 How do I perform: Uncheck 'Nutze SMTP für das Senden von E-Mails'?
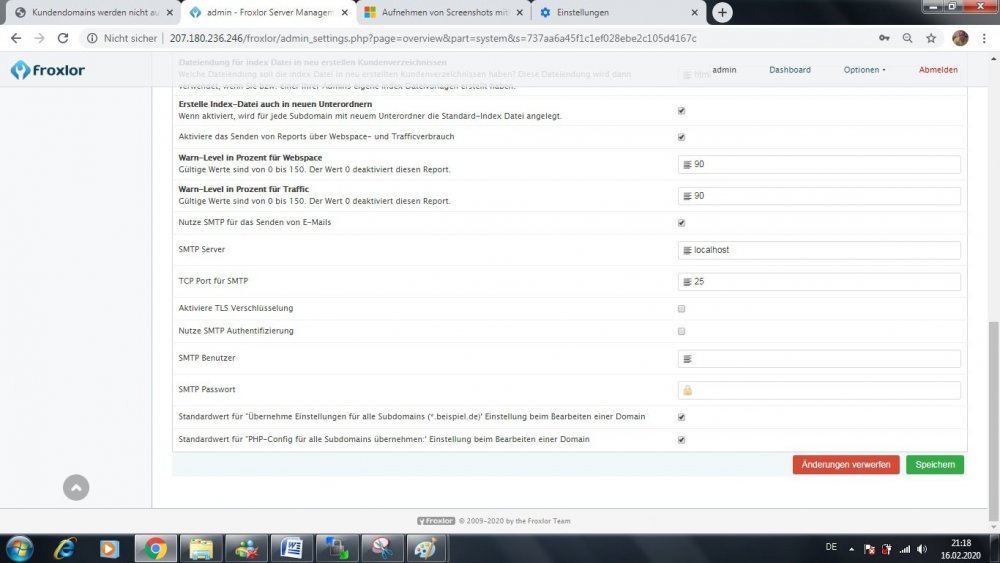click(681, 223)
